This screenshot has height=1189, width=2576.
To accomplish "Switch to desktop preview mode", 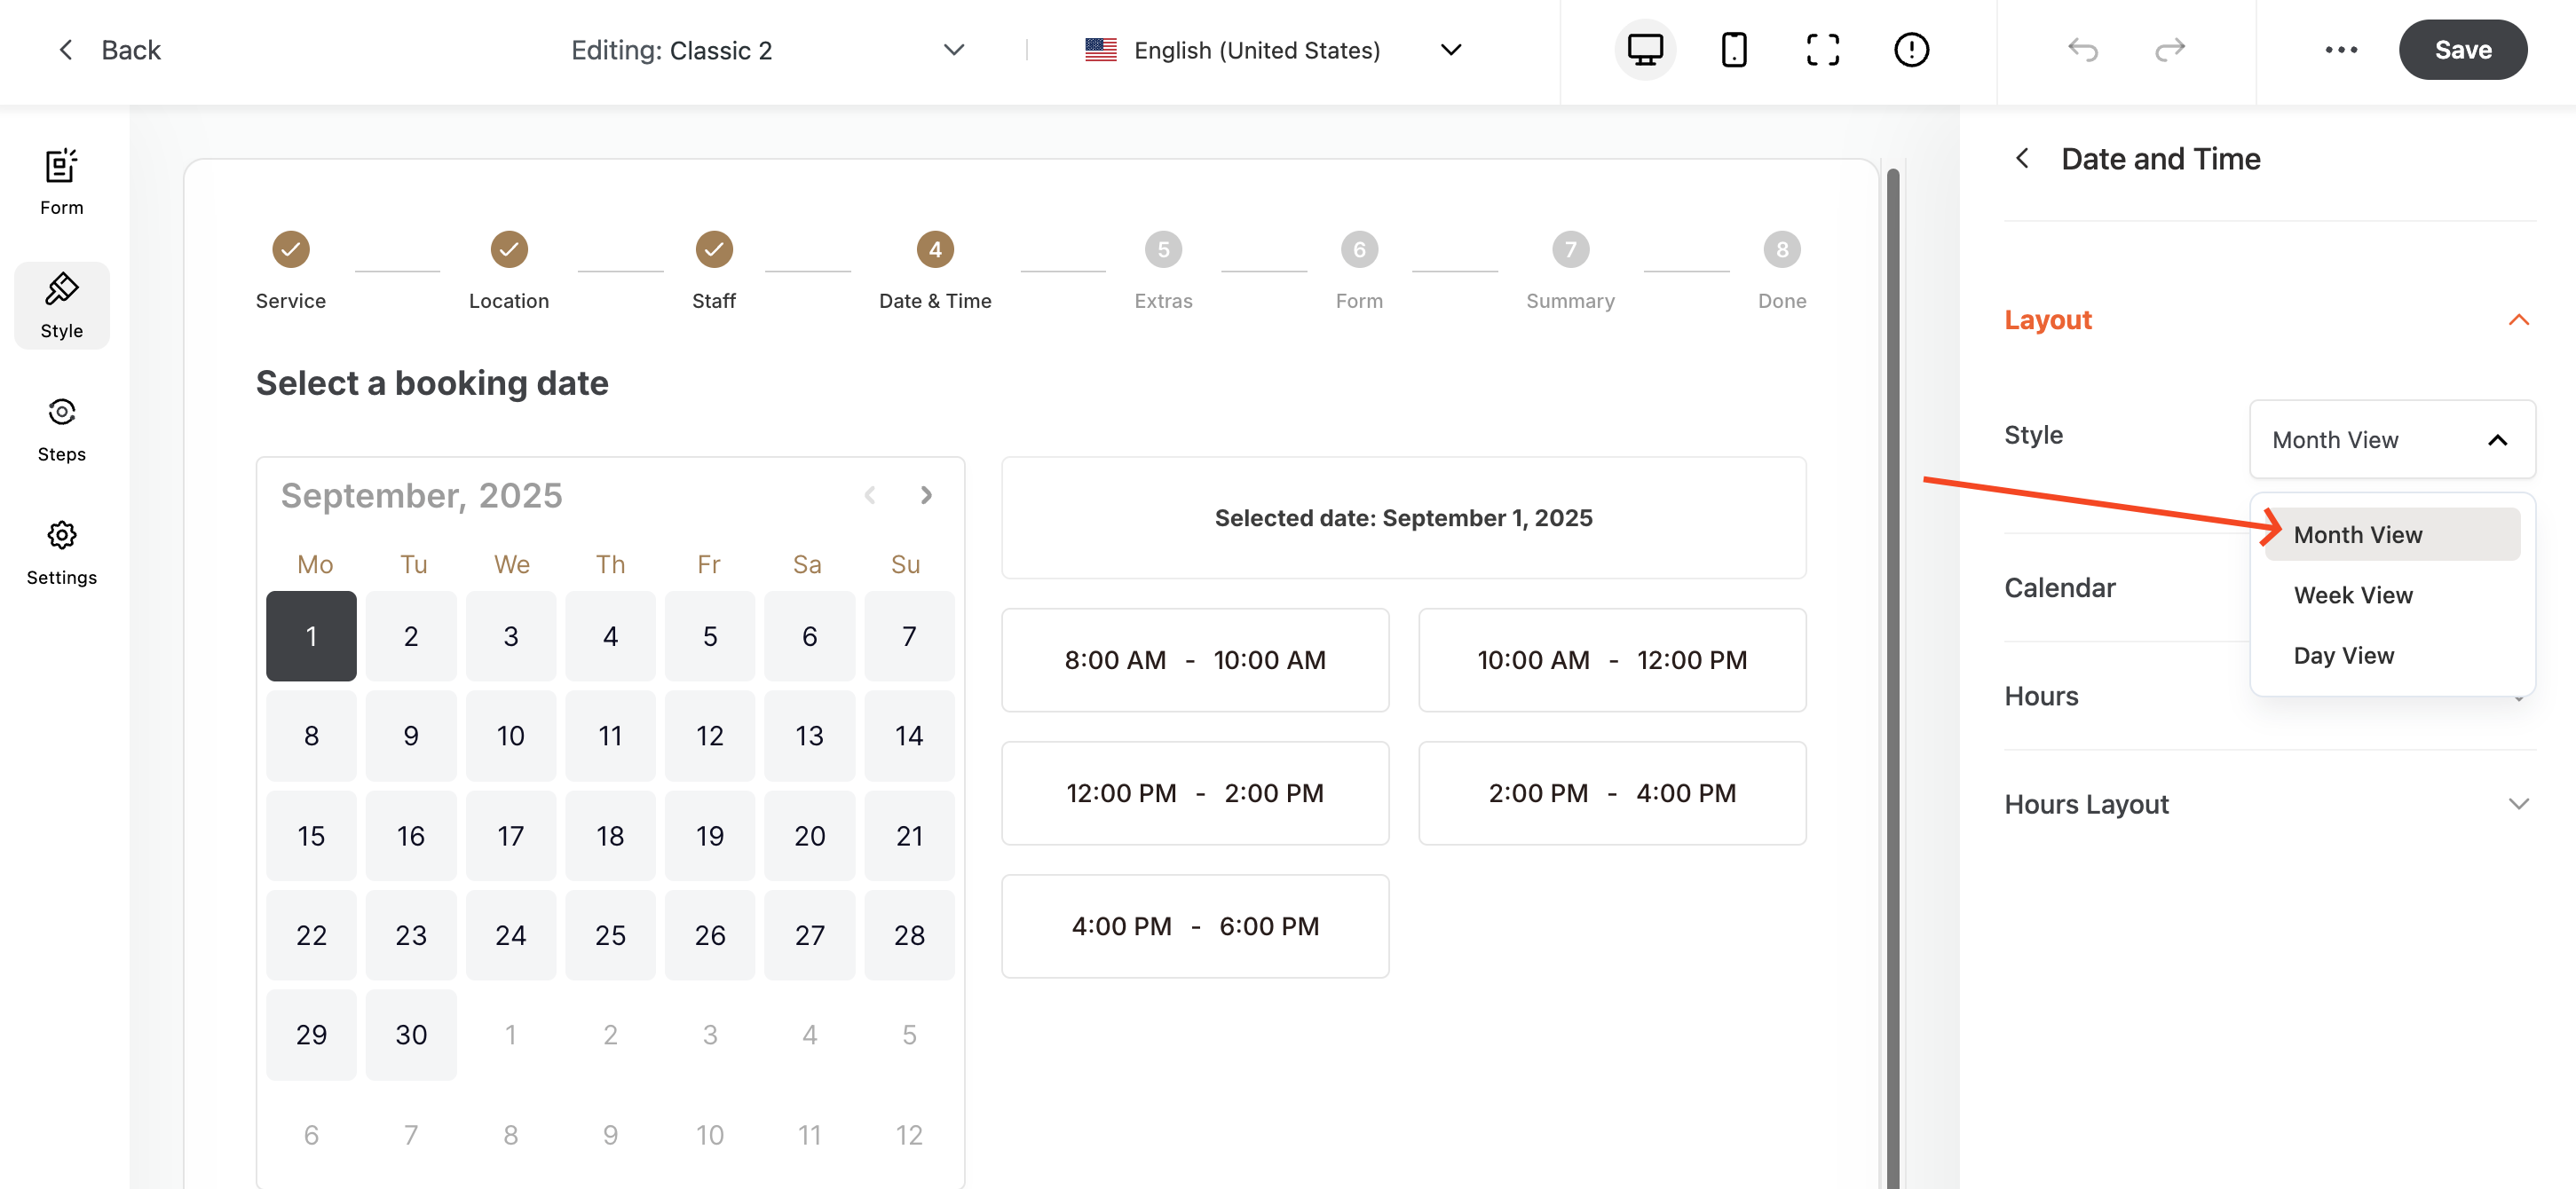I will [1645, 50].
